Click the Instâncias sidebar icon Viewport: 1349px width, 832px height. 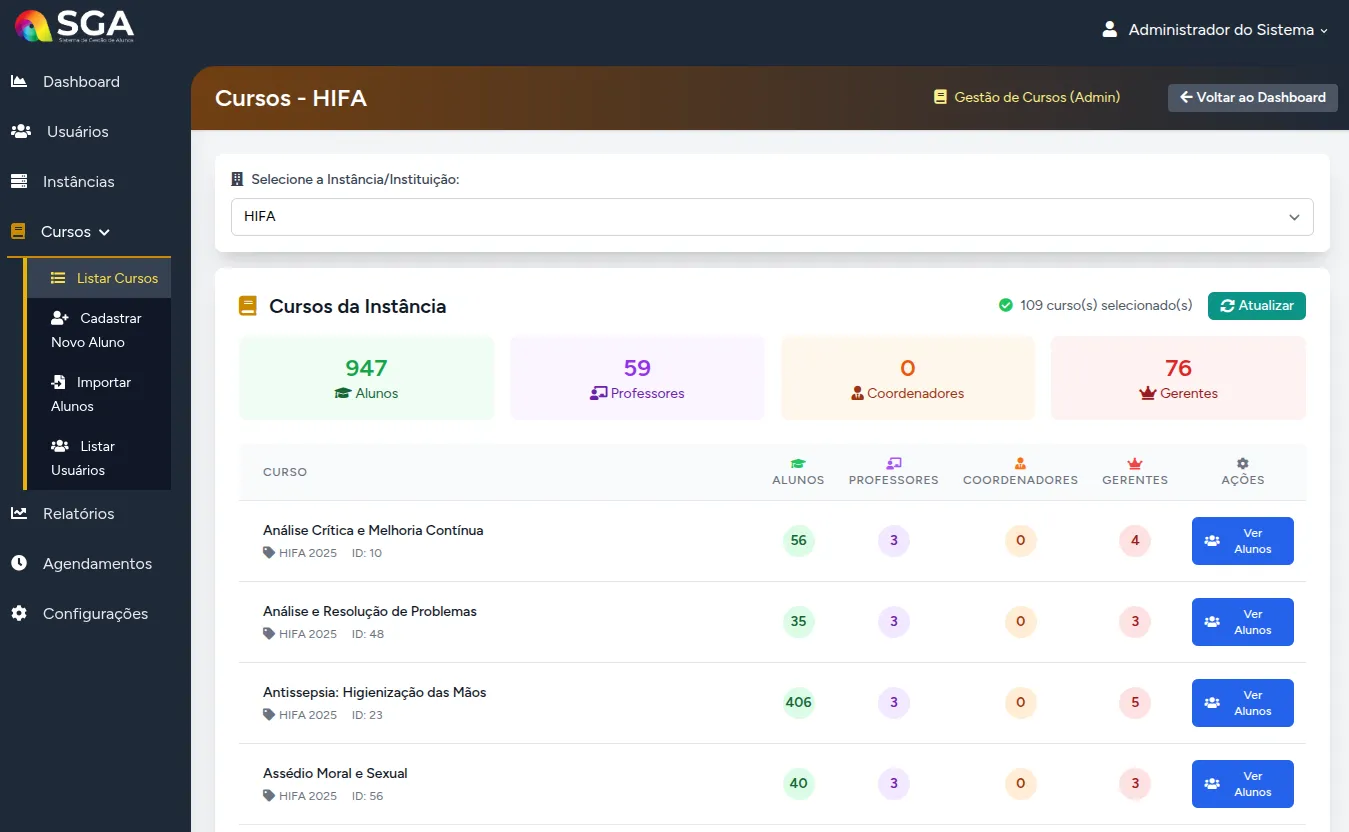coord(19,181)
